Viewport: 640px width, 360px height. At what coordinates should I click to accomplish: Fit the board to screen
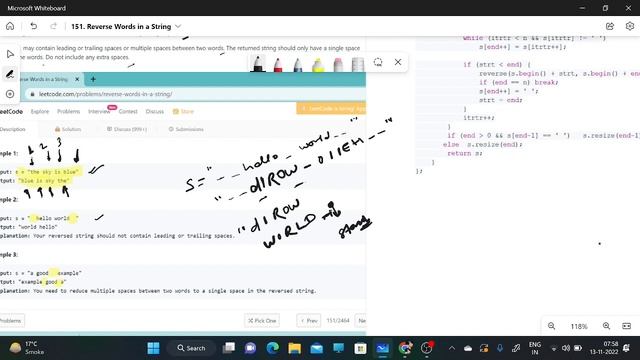point(627,326)
